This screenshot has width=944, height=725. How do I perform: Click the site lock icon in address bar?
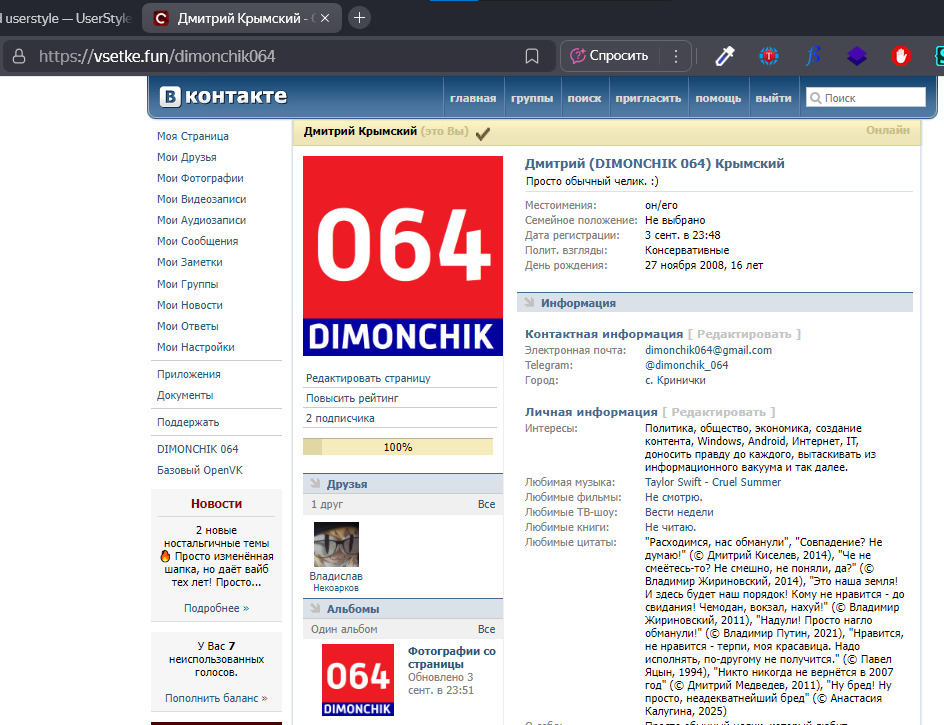click(18, 56)
